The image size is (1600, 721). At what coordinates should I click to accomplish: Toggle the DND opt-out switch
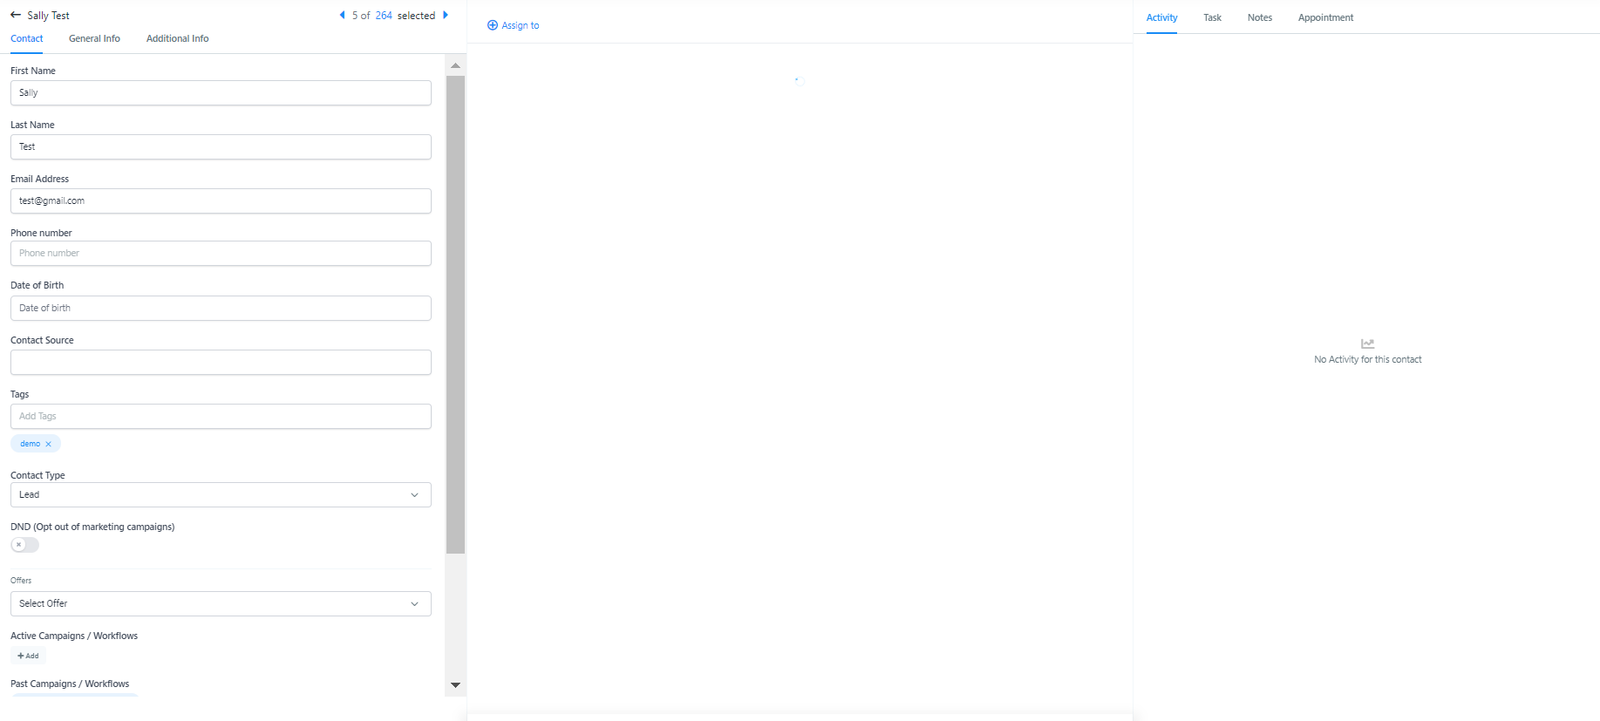coord(25,545)
